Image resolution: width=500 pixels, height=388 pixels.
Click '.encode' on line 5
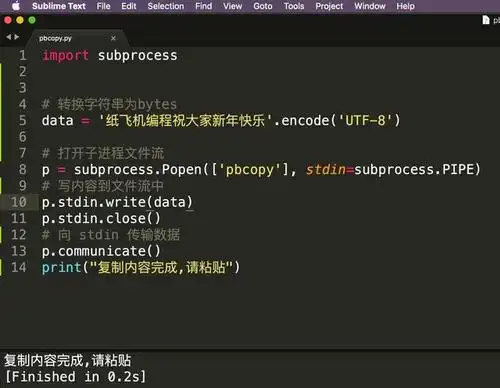tap(301, 120)
